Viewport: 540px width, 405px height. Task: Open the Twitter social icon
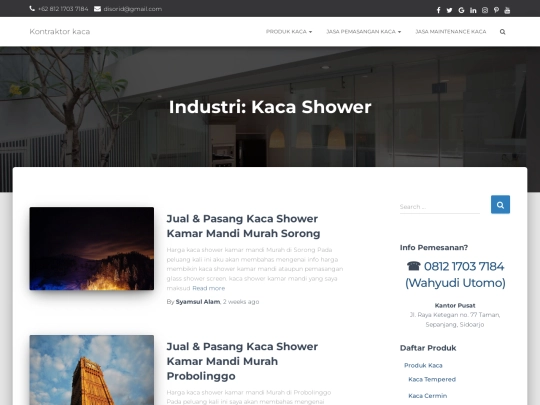click(449, 10)
